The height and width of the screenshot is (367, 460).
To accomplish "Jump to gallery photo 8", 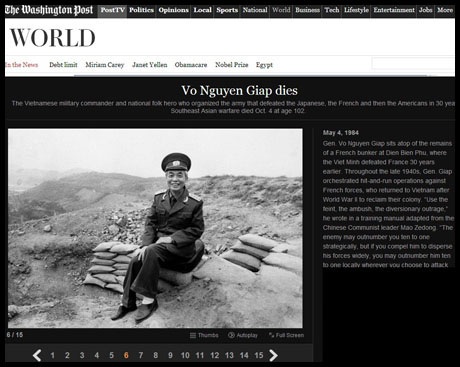I will pos(155,355).
